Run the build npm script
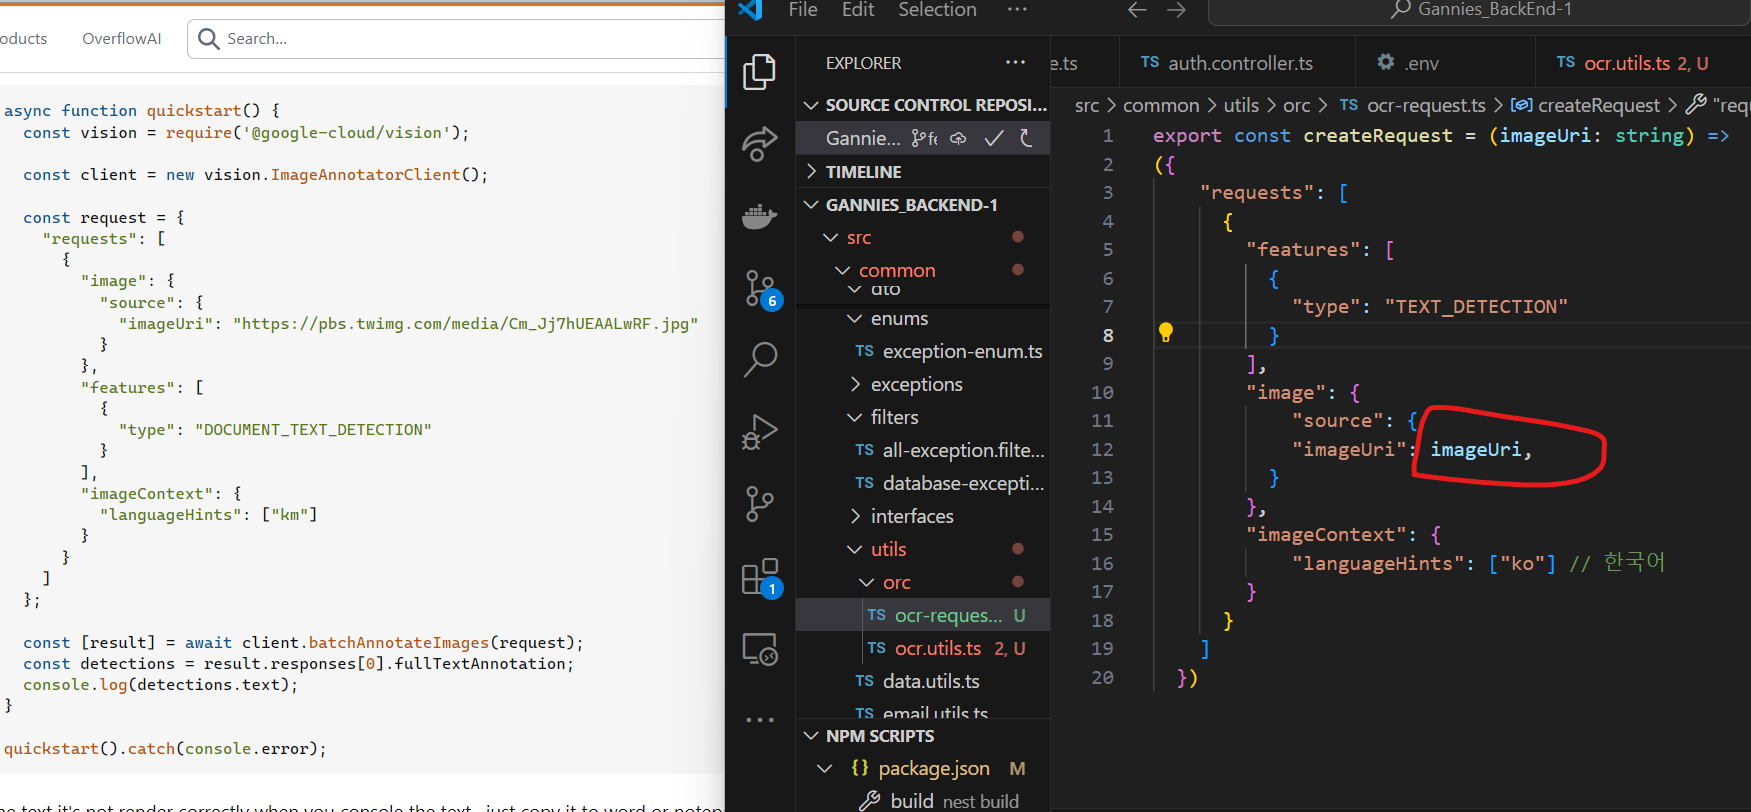 923,801
